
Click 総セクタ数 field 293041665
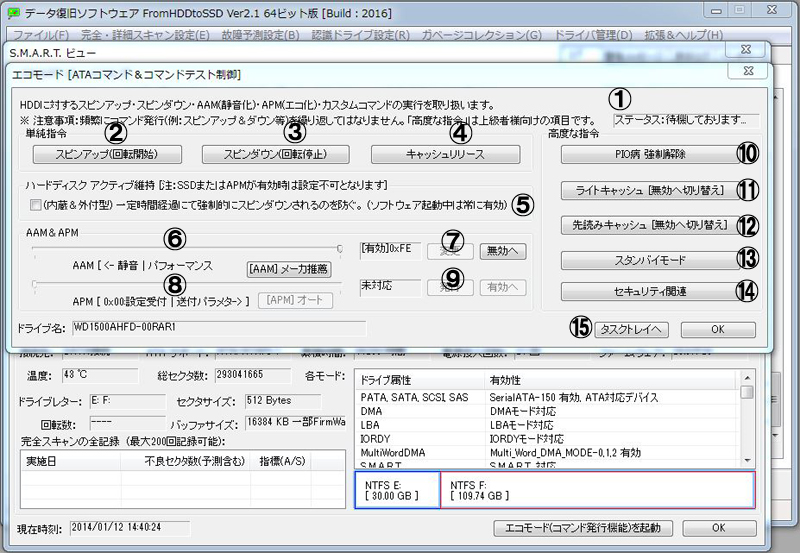pyautogui.click(x=253, y=375)
